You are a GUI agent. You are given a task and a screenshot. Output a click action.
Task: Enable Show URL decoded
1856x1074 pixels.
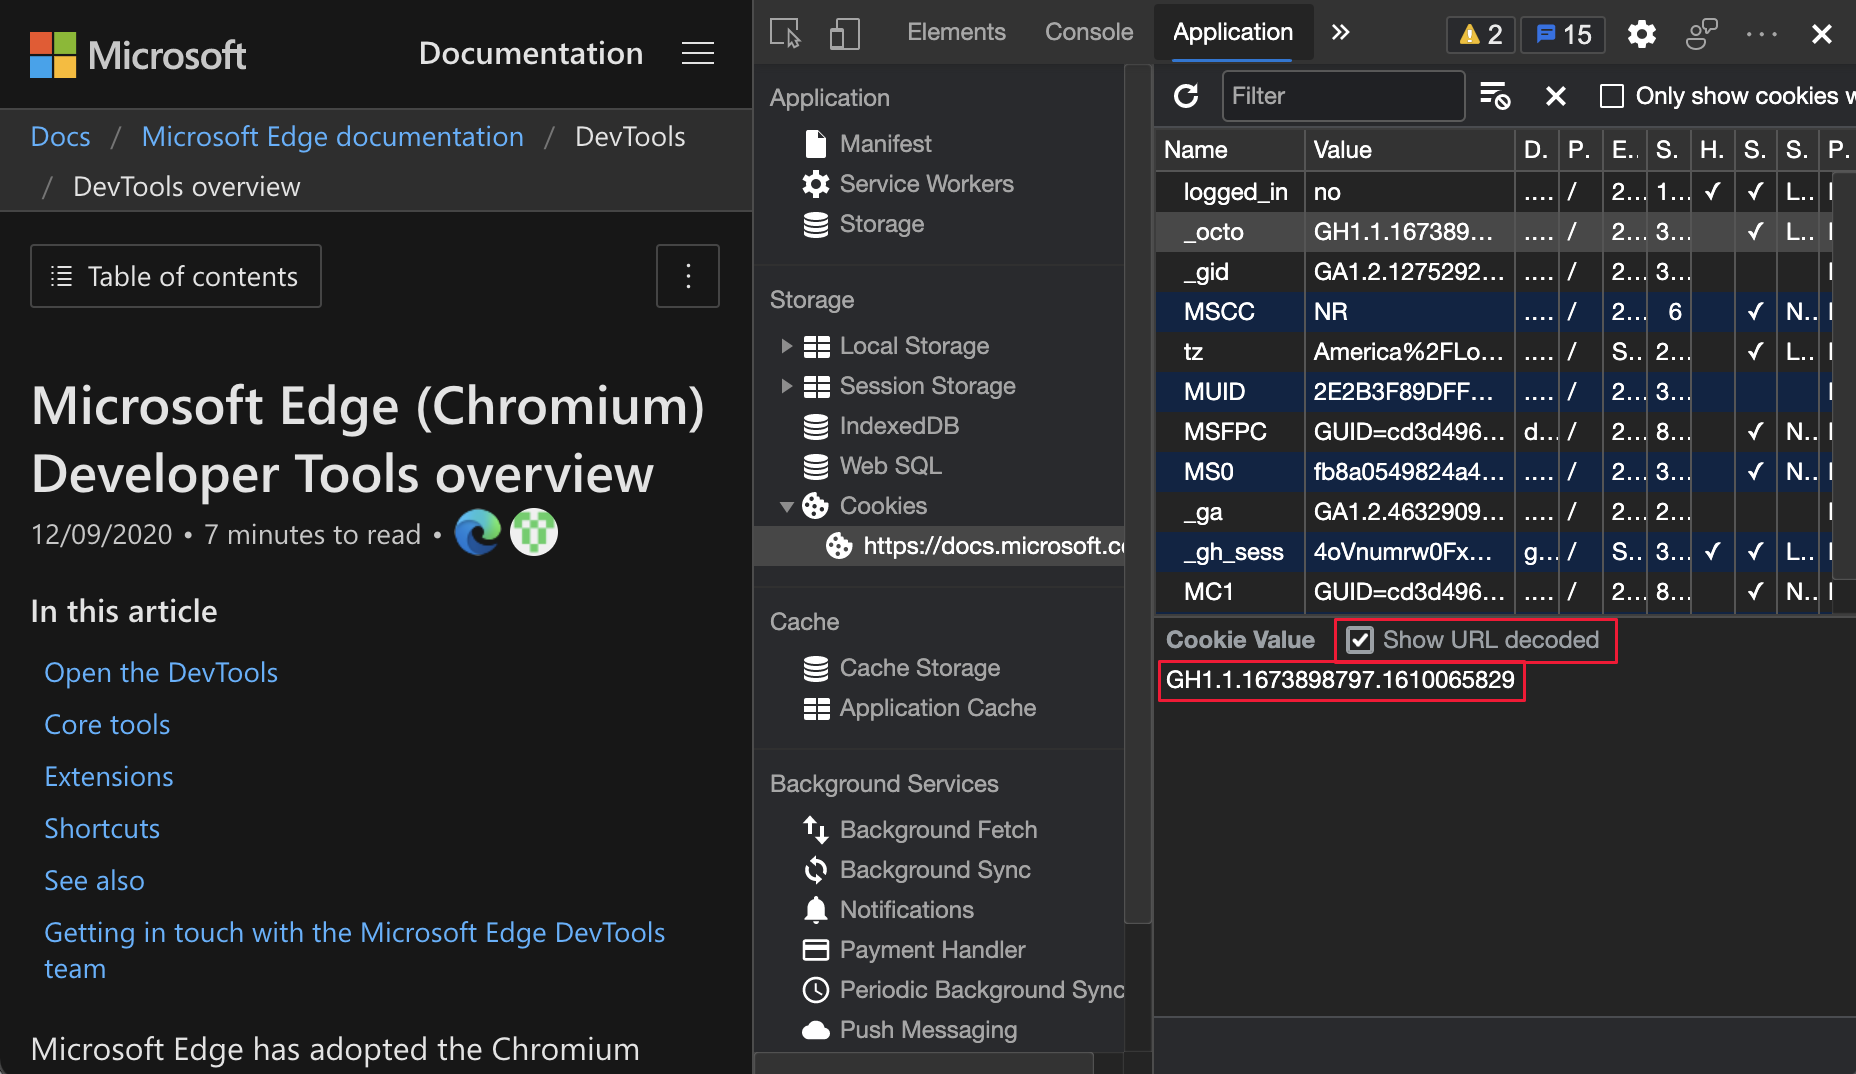click(x=1360, y=640)
